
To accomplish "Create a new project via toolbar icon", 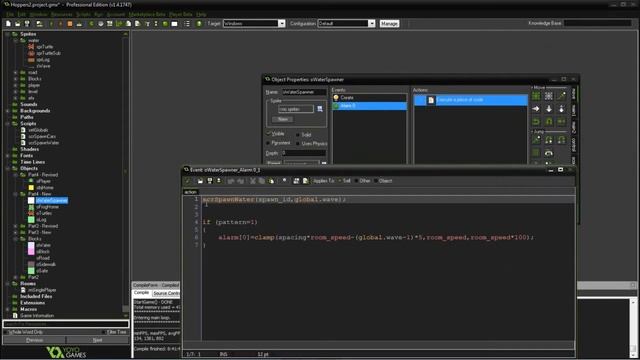I will tap(8, 24).
